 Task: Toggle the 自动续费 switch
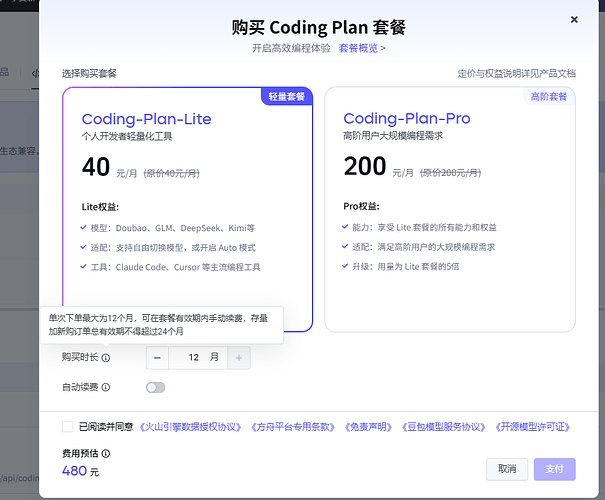click(155, 387)
